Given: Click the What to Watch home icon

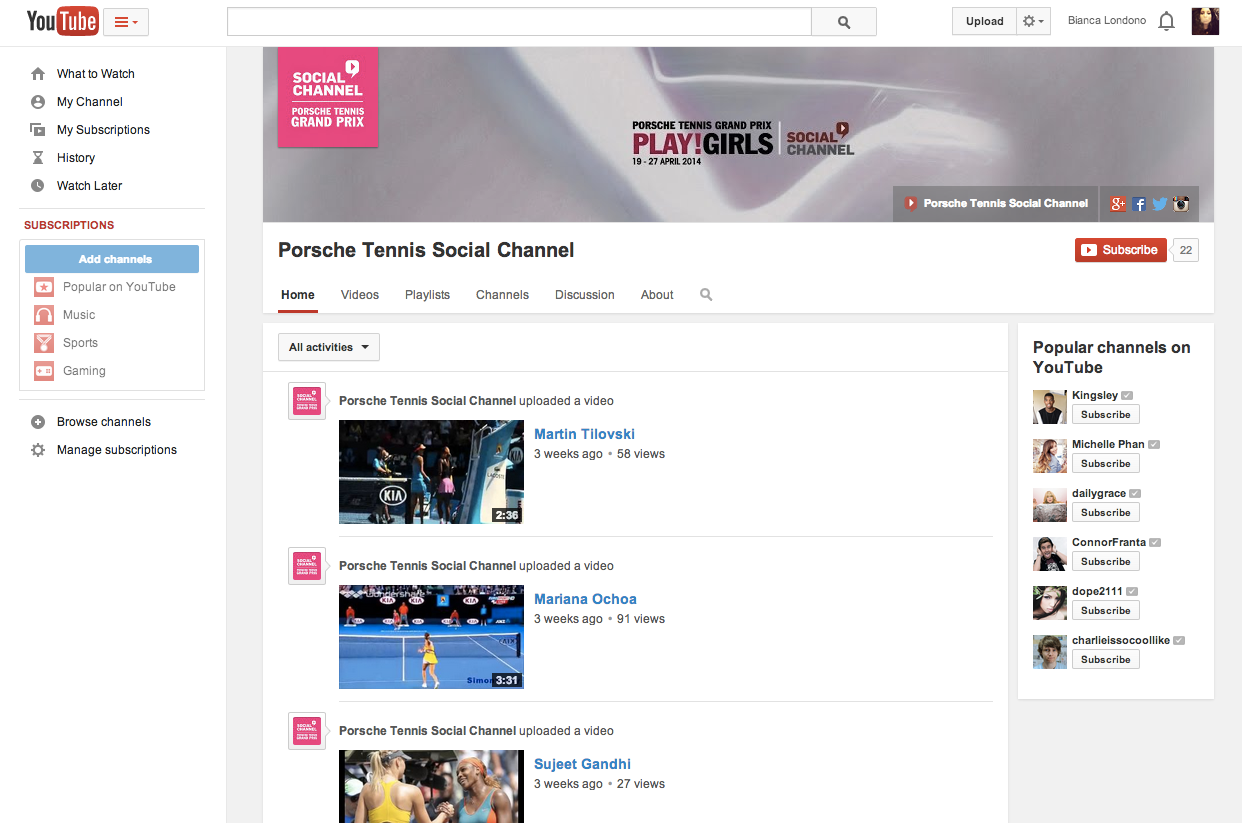Looking at the screenshot, I should [38, 74].
